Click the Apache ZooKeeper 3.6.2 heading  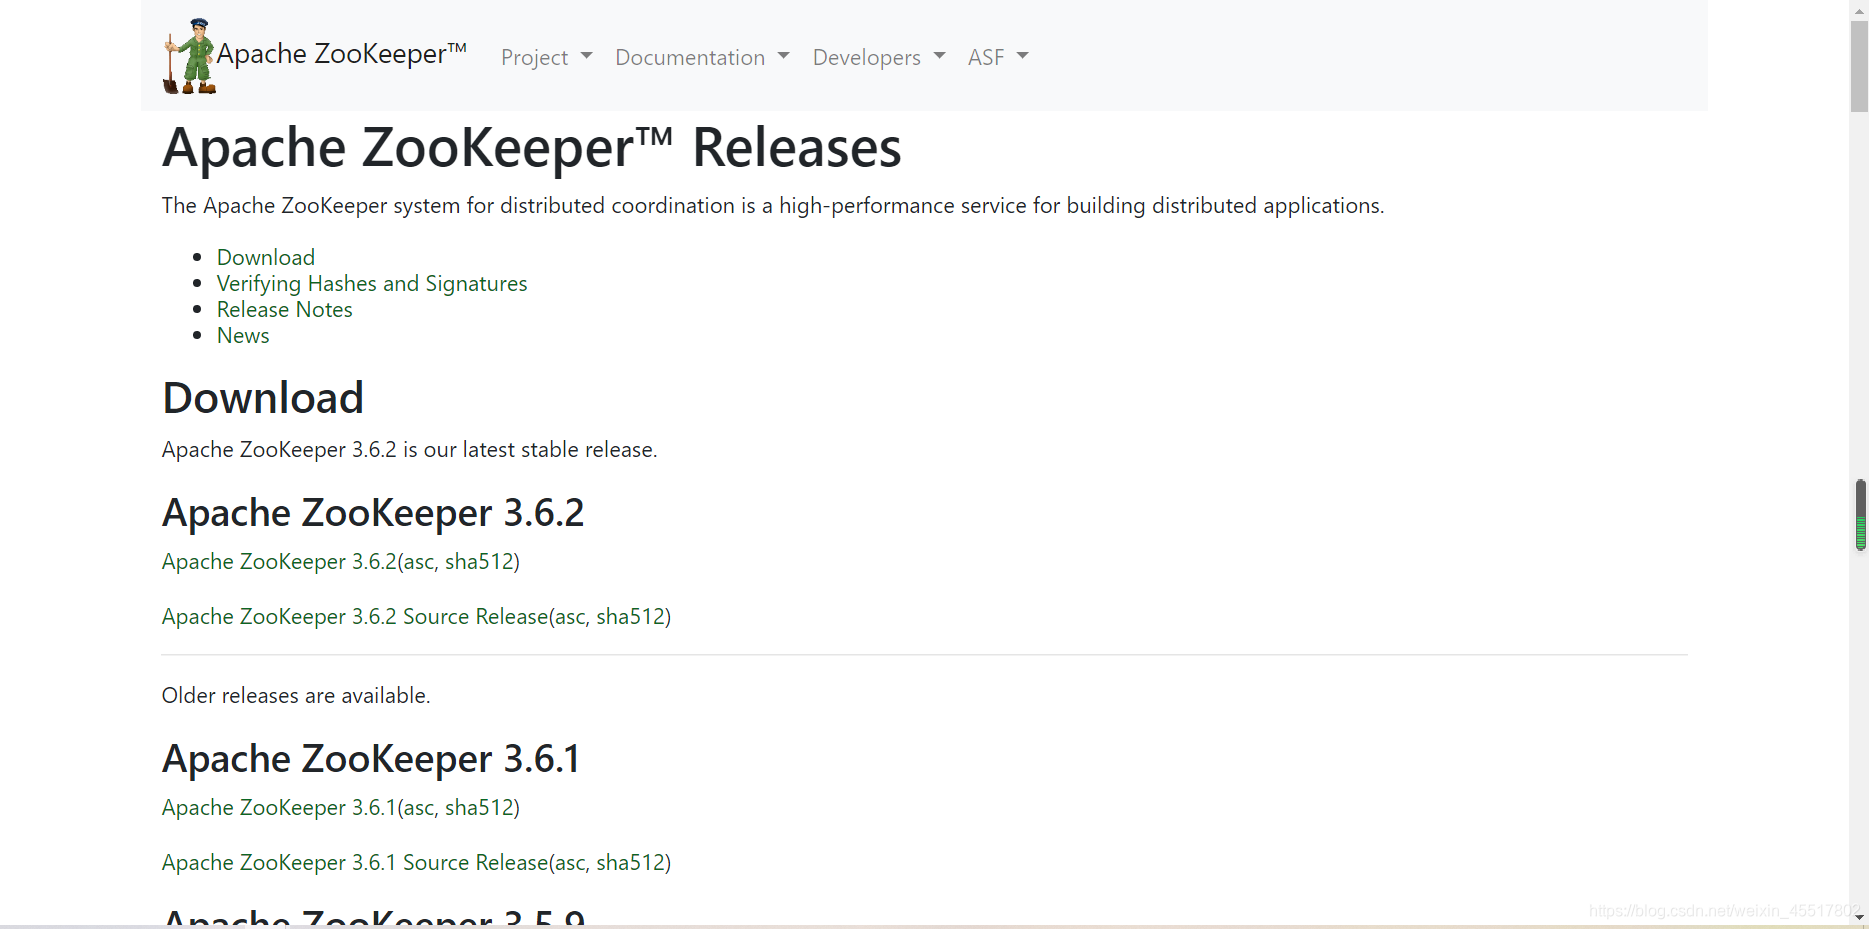373,513
